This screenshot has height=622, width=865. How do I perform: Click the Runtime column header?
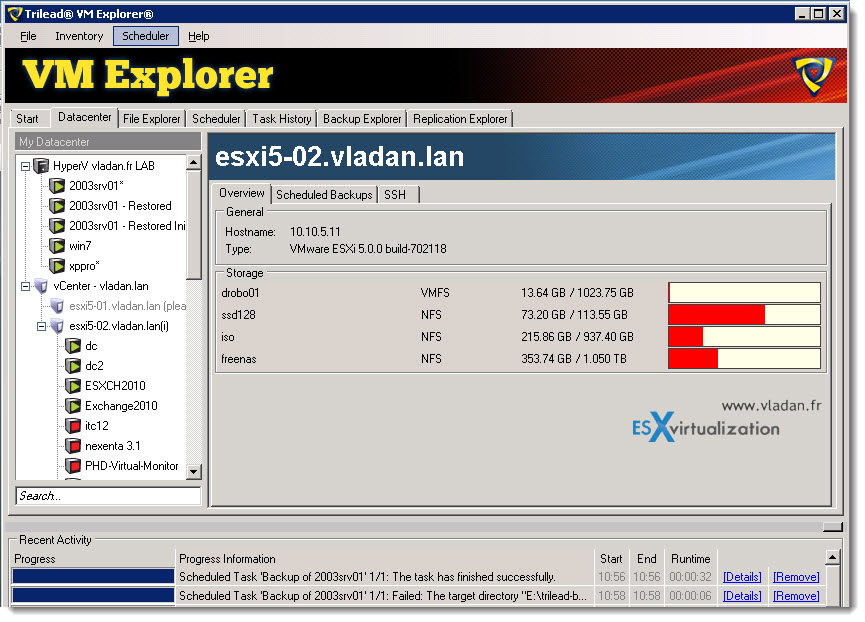[690, 559]
